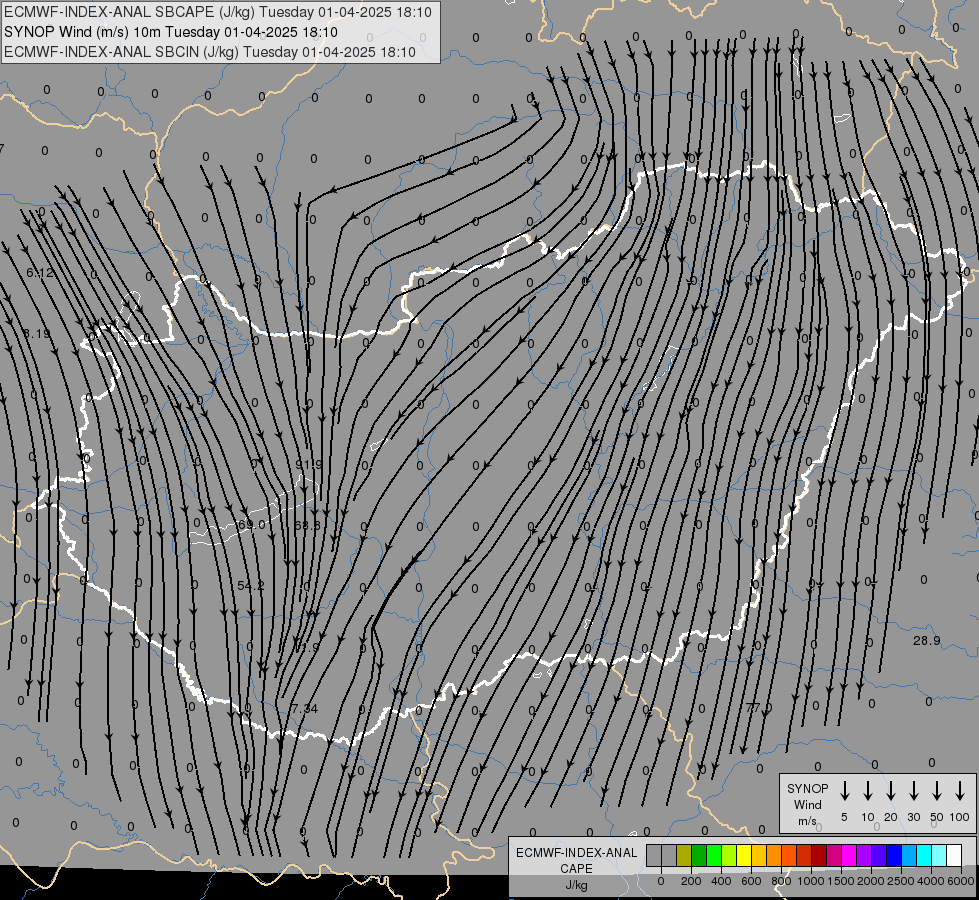Click the 2000 tick label on CAPE scale

pyautogui.click(x=871, y=881)
